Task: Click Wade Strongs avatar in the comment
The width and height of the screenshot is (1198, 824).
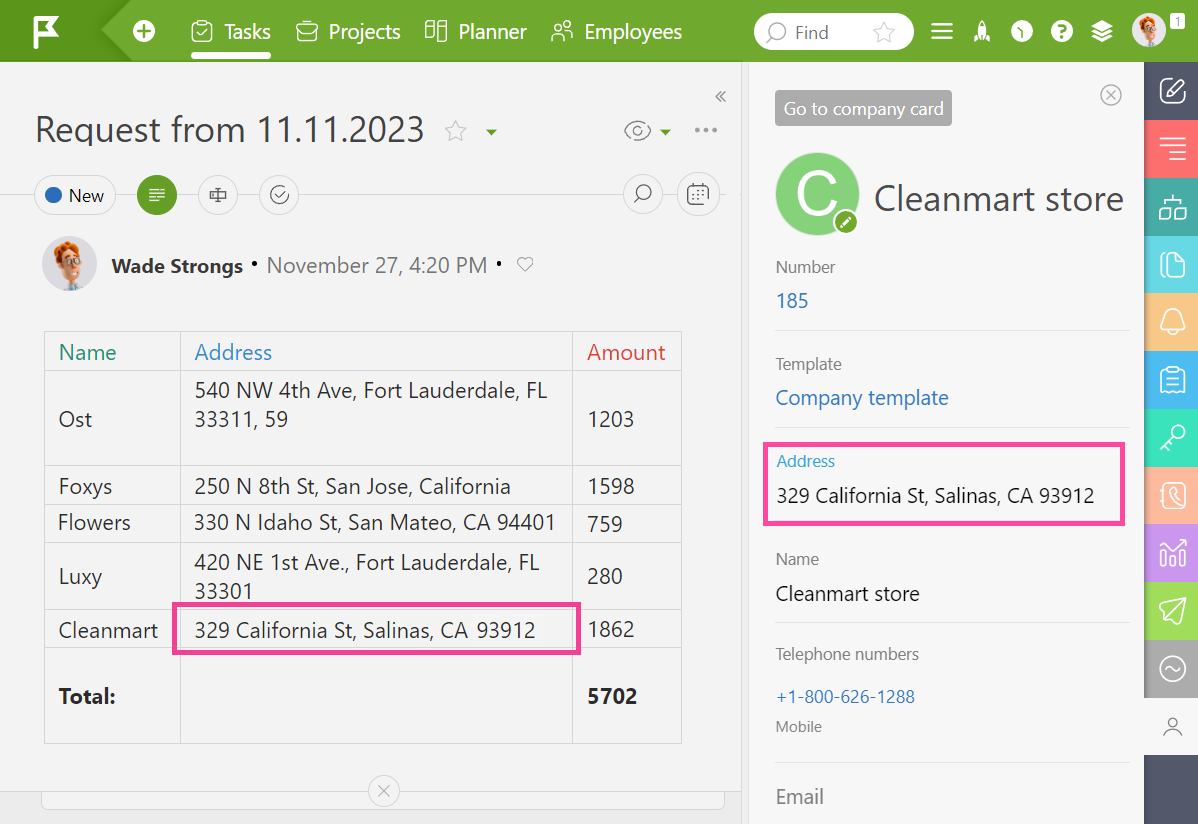Action: pos(69,264)
